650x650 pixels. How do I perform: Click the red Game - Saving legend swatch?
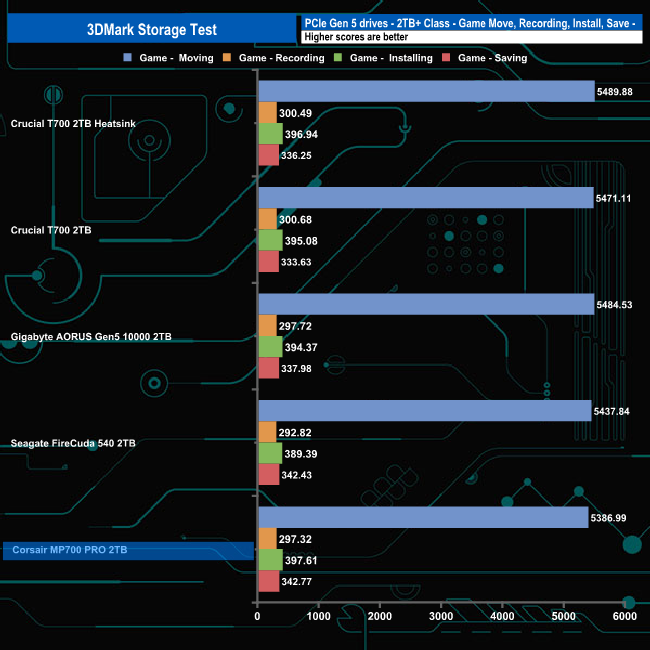pyautogui.click(x=446, y=57)
